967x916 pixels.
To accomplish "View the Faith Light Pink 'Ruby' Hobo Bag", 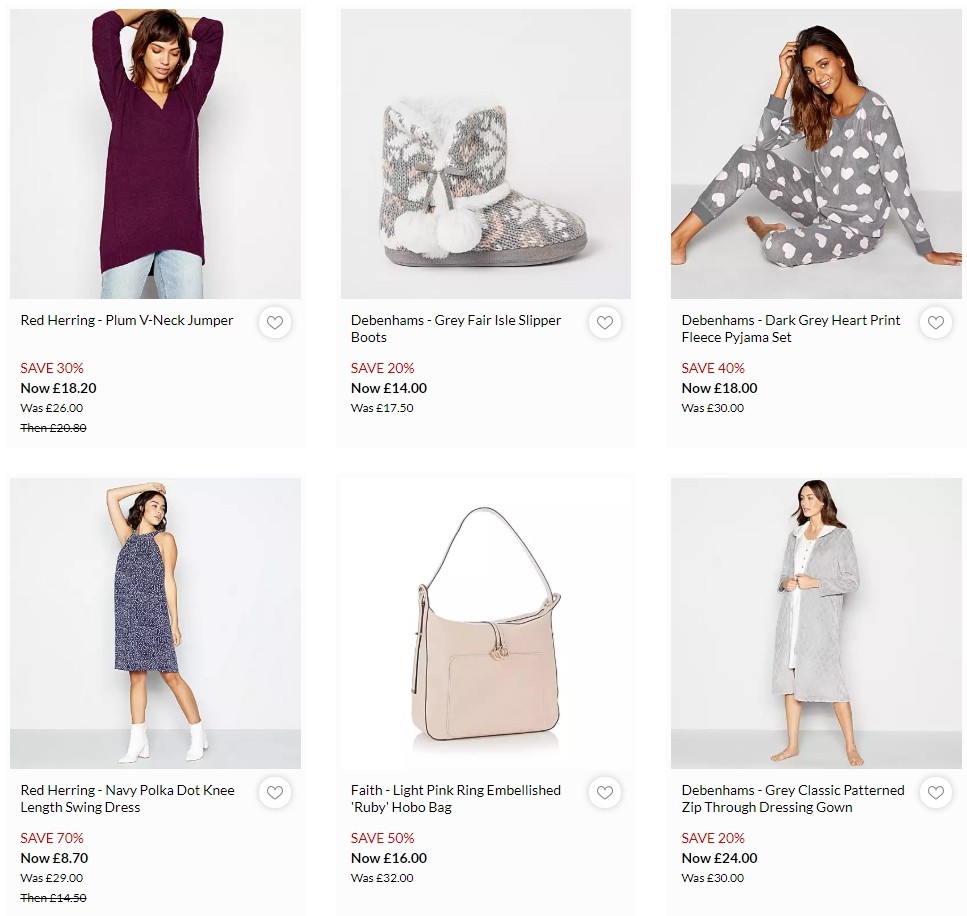I will point(455,798).
